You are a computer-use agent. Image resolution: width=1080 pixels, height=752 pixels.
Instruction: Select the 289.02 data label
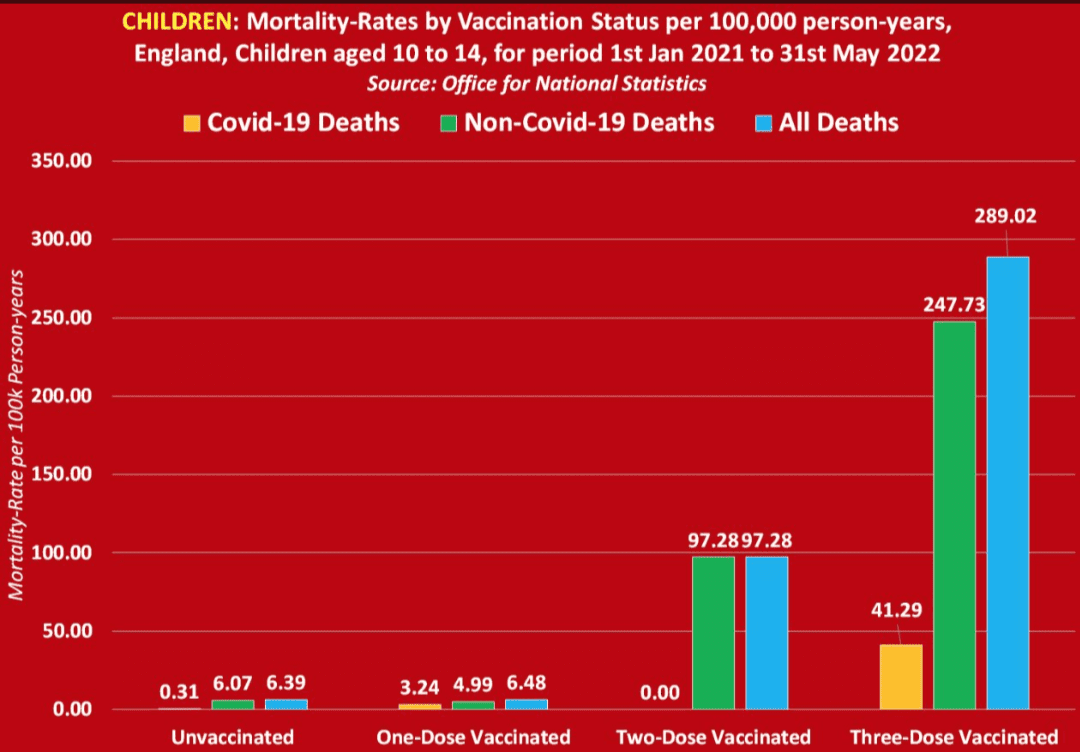(1006, 216)
